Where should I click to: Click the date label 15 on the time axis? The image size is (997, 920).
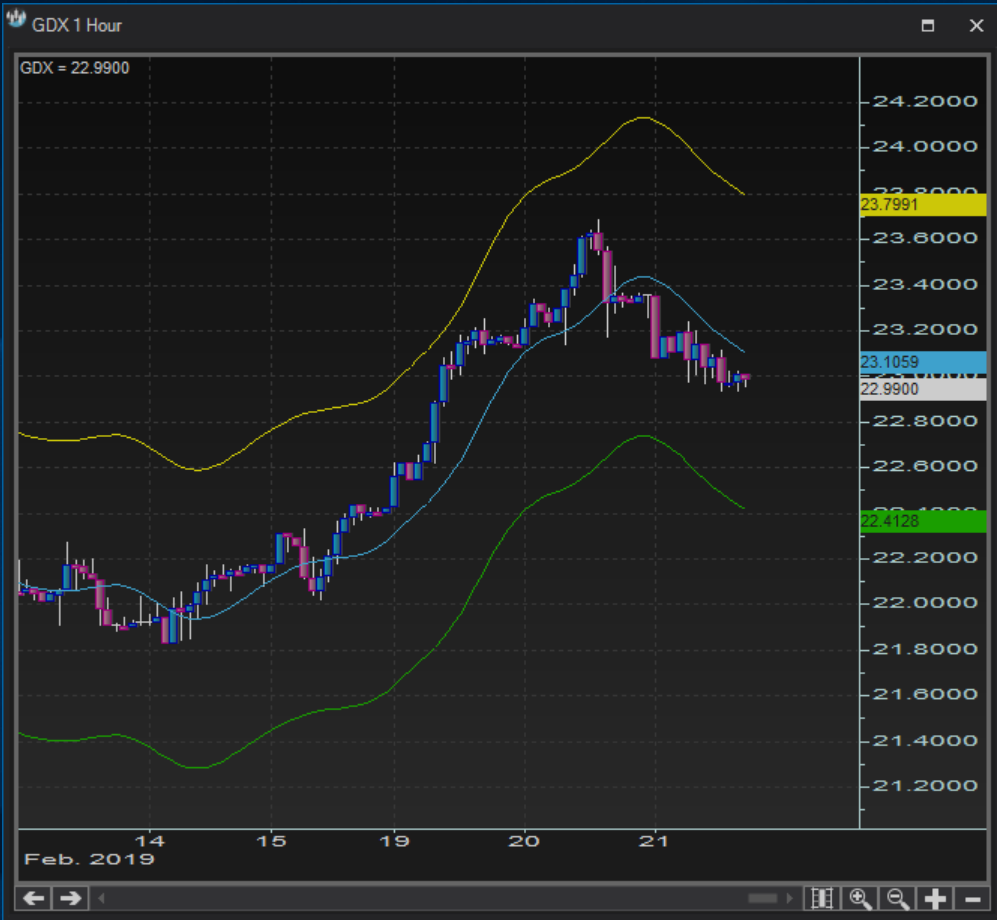coord(271,842)
